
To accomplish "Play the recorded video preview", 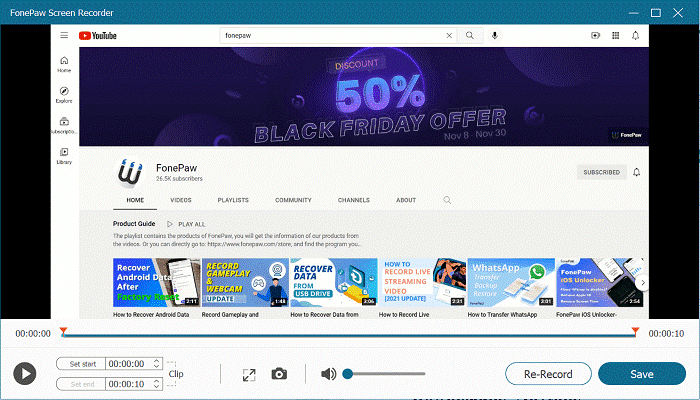I will [x=25, y=374].
